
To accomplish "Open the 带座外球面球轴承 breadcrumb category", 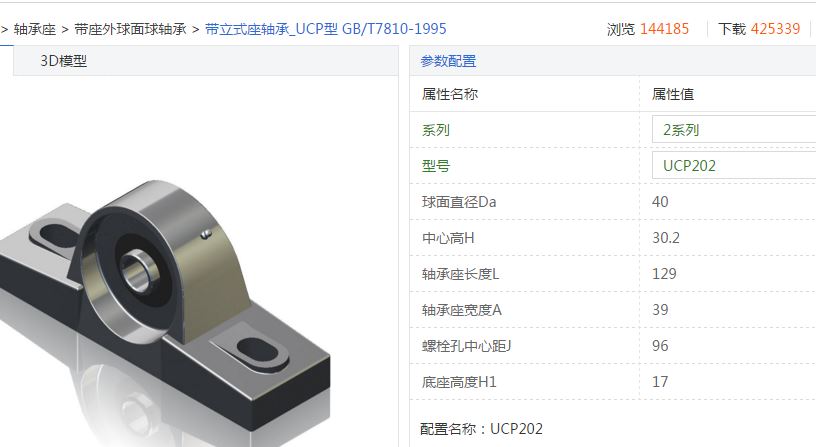I will (130, 29).
